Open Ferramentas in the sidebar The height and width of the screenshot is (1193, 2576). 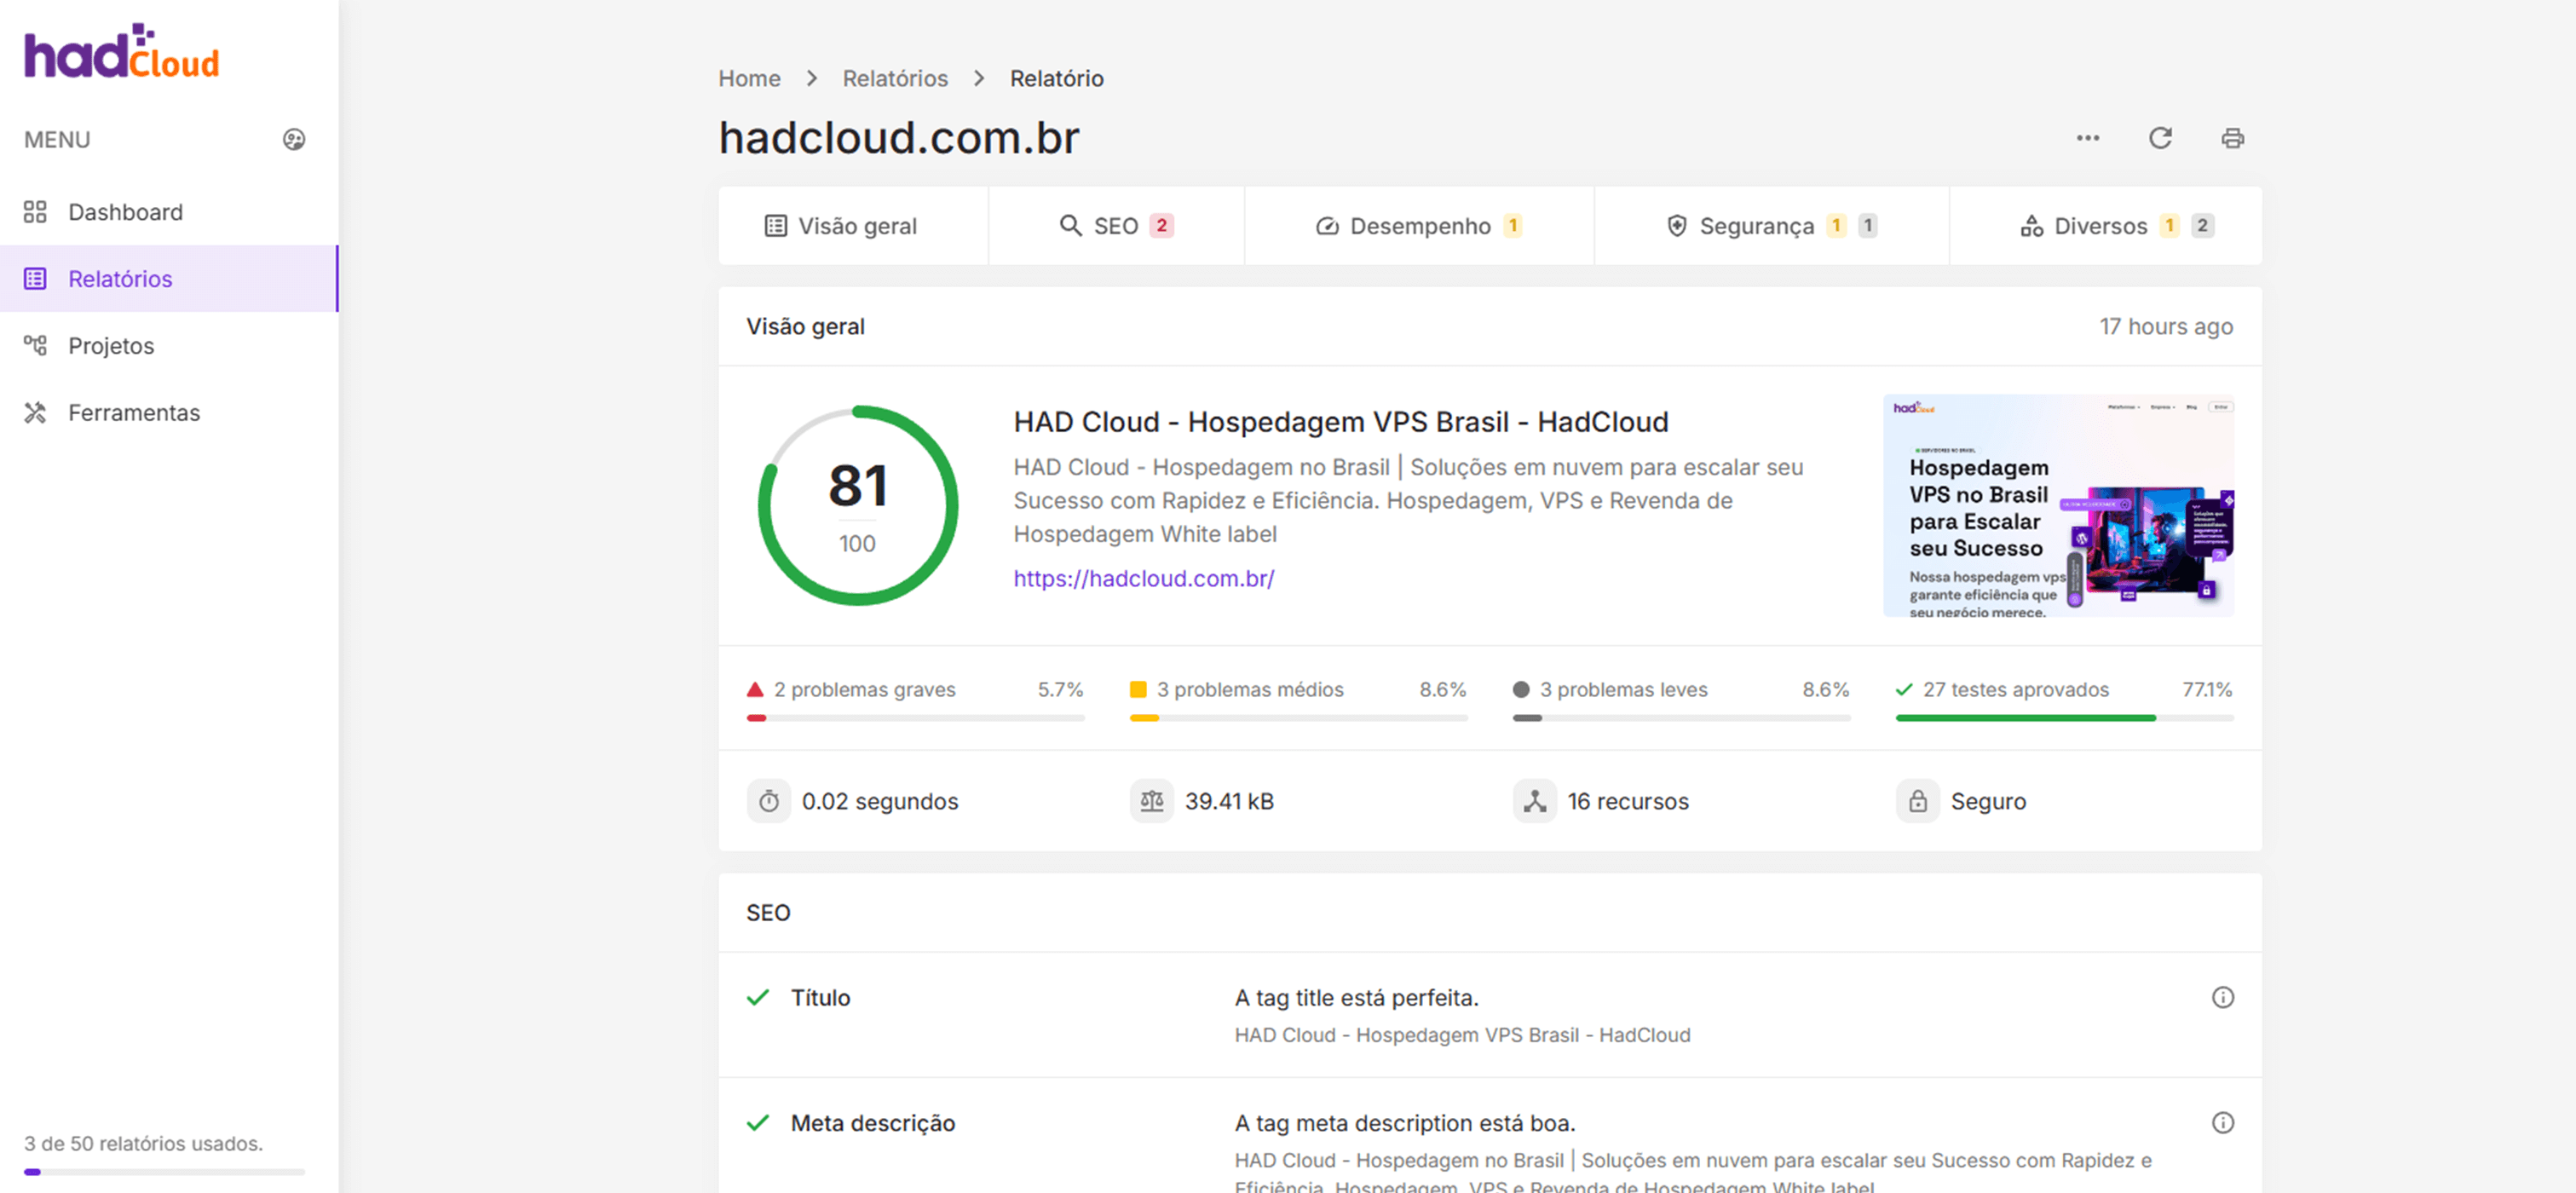pyautogui.click(x=169, y=413)
